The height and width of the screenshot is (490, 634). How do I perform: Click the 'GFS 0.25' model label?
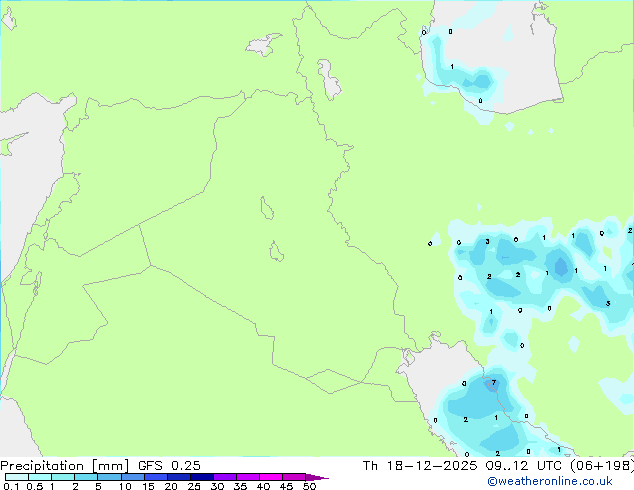click(x=169, y=466)
